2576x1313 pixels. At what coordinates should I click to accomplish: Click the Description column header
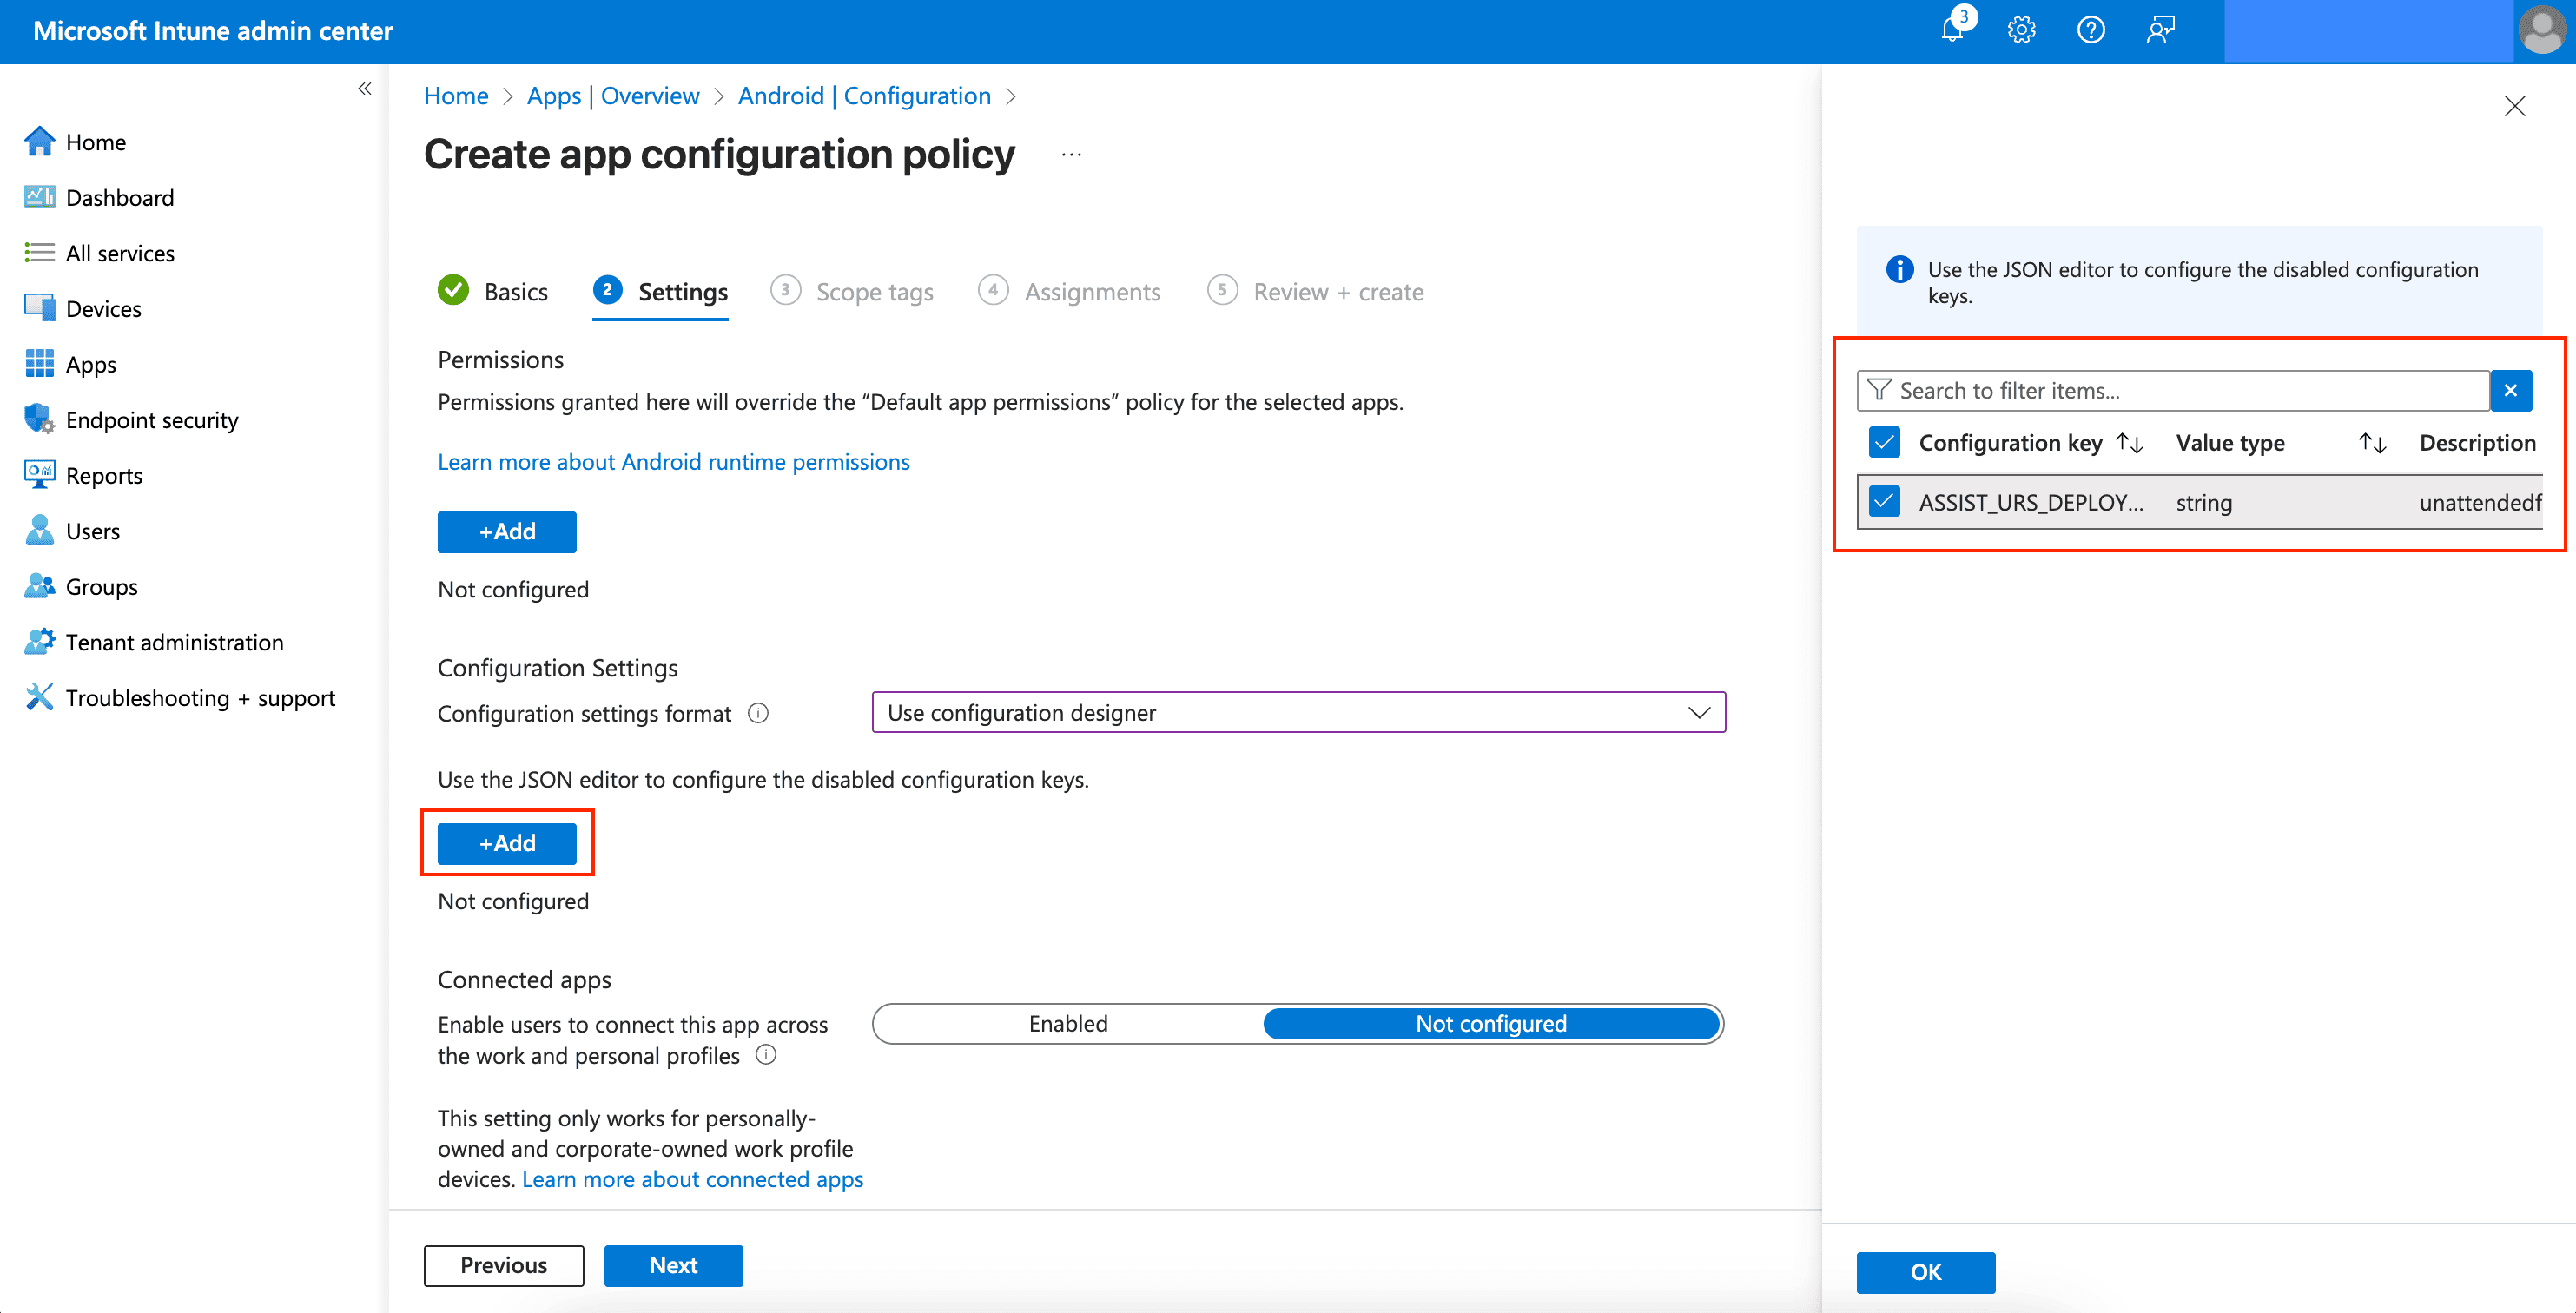pos(2478,443)
